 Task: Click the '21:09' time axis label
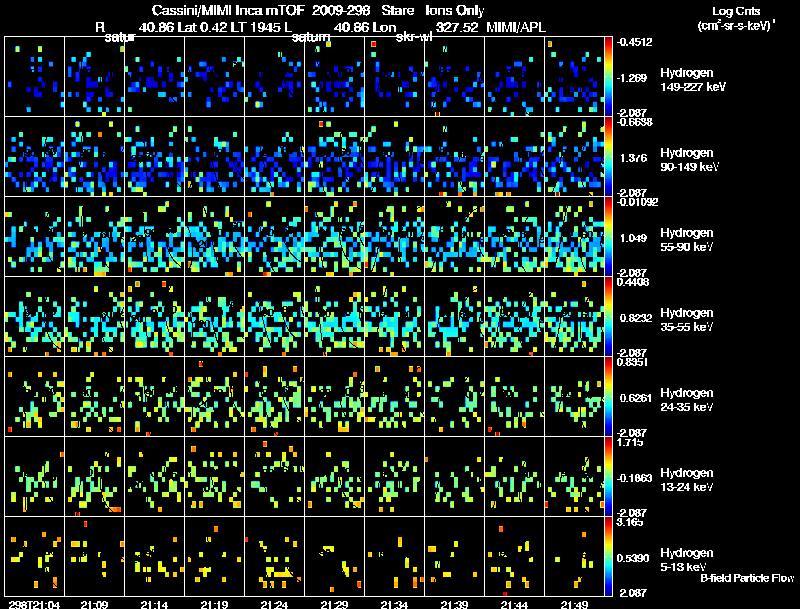tap(94, 604)
